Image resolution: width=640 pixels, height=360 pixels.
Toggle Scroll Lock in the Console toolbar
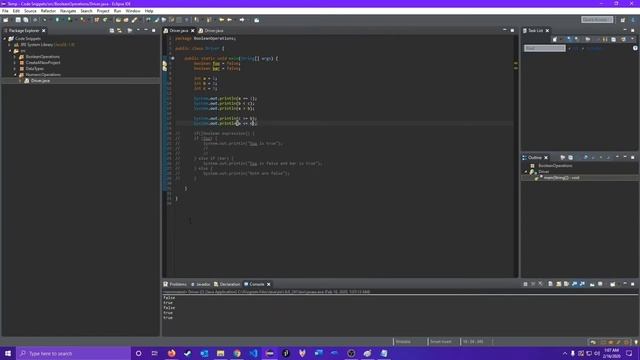(558, 284)
